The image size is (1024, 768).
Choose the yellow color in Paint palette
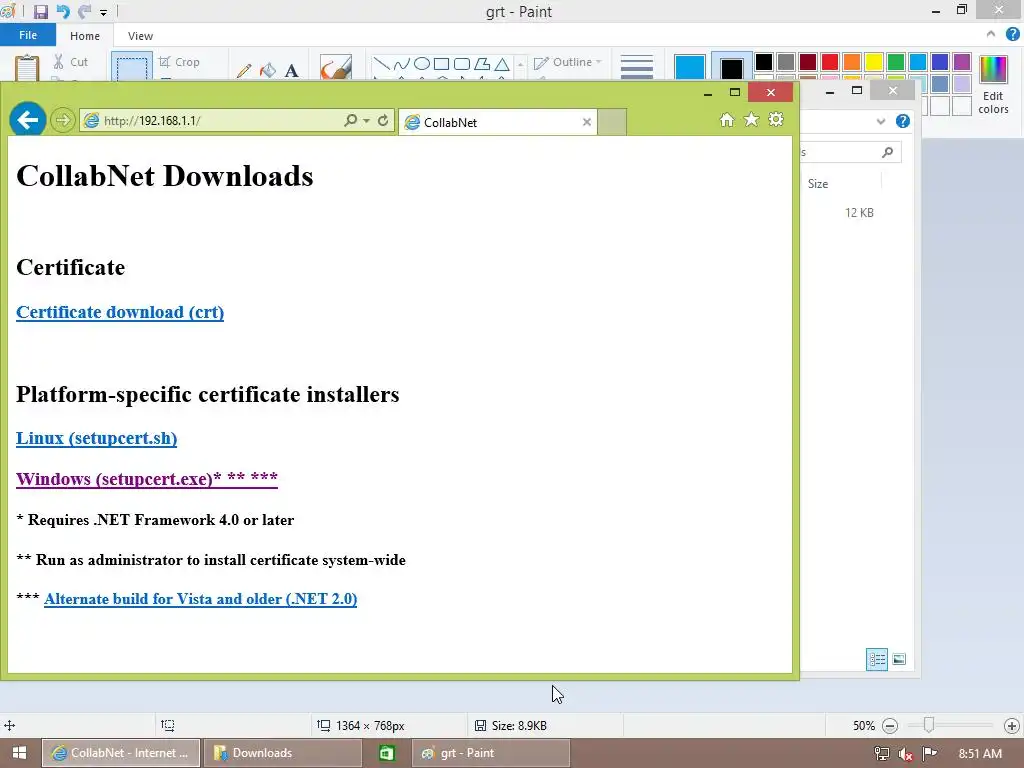click(874, 62)
